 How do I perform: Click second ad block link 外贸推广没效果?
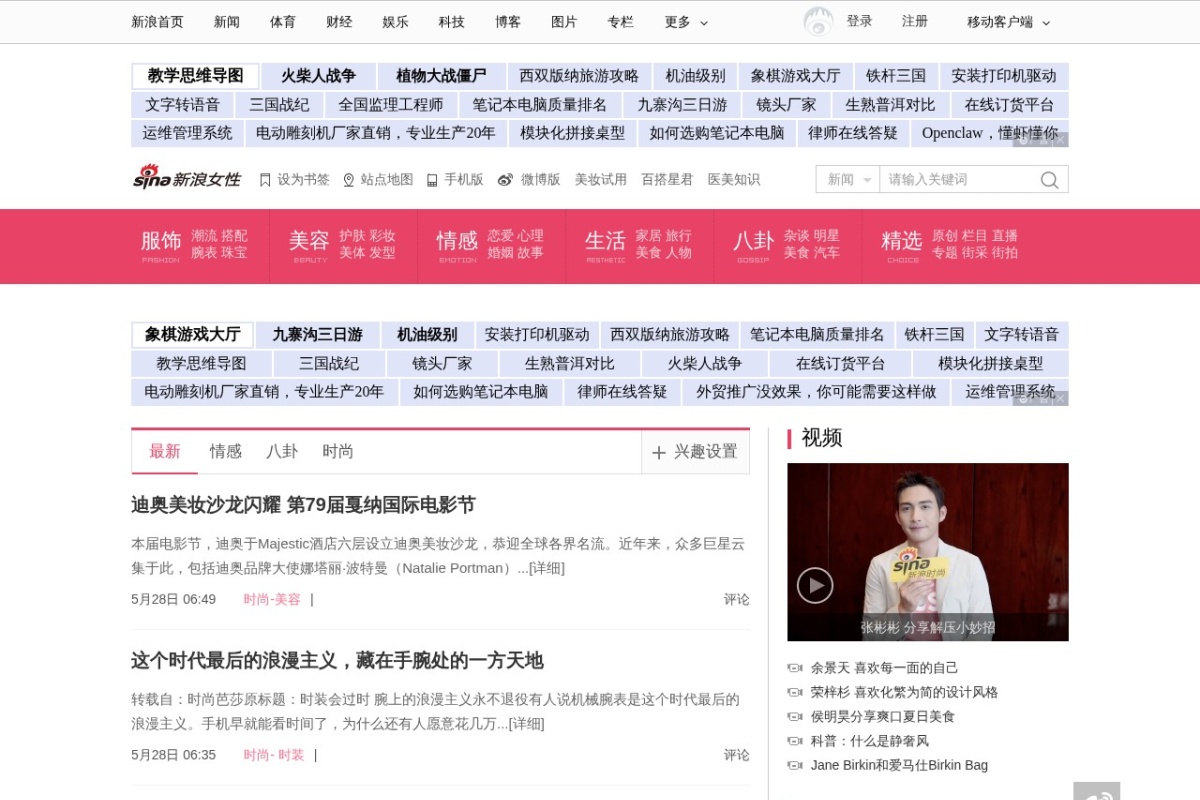click(816, 392)
